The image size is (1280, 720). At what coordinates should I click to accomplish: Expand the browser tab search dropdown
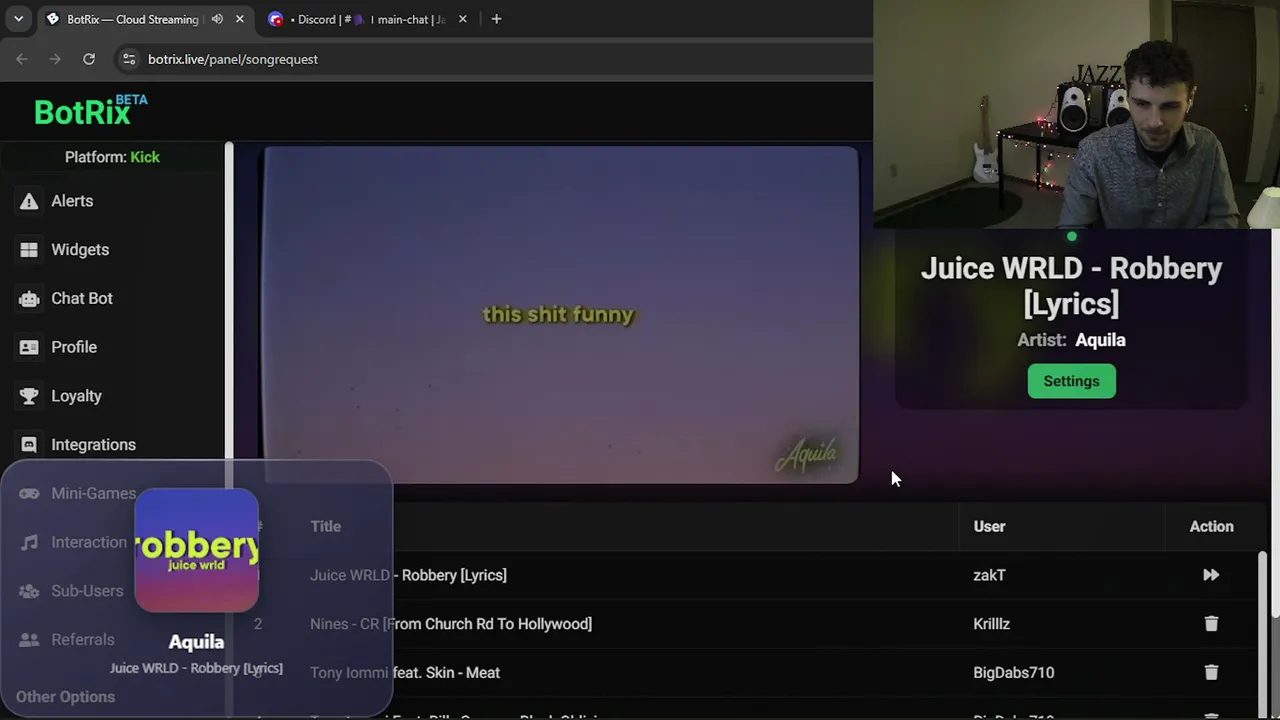point(18,19)
